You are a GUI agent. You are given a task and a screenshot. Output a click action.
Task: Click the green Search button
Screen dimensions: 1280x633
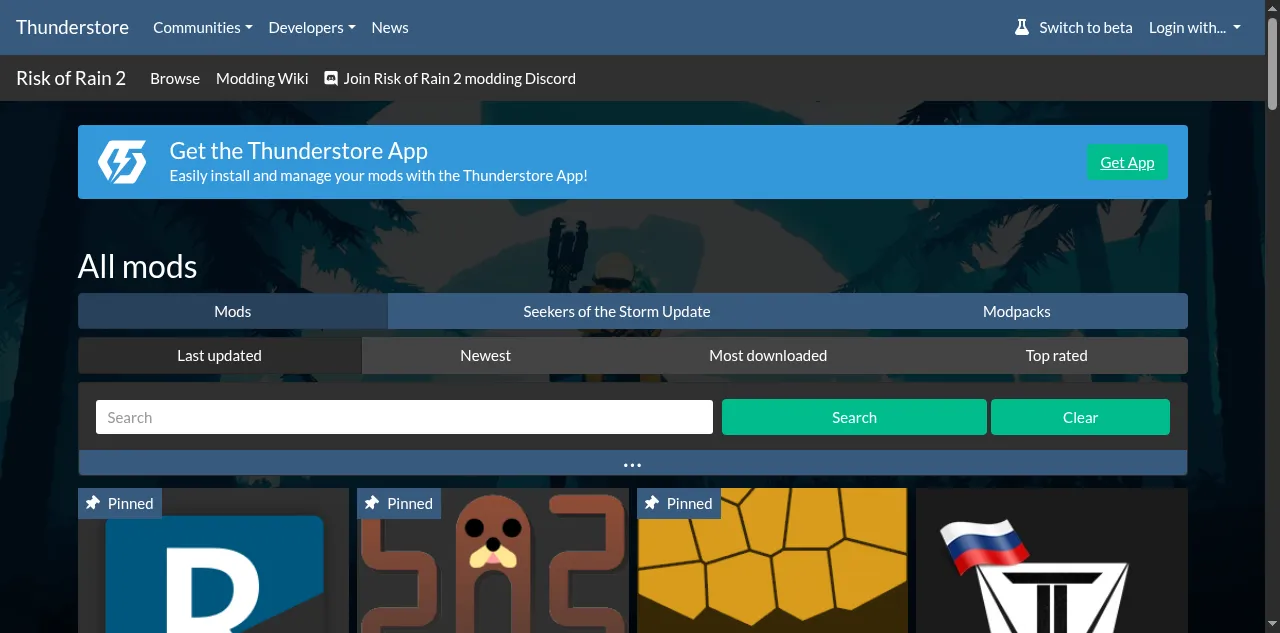[854, 417]
